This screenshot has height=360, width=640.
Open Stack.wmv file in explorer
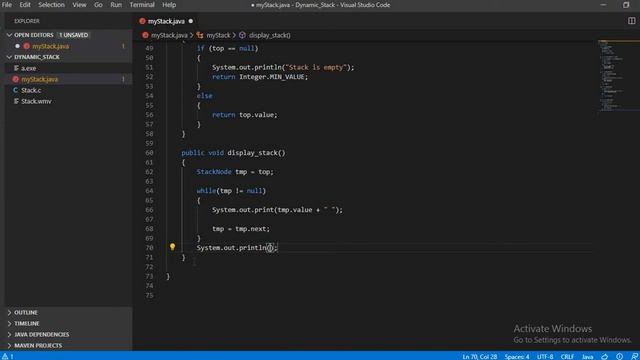[36, 101]
